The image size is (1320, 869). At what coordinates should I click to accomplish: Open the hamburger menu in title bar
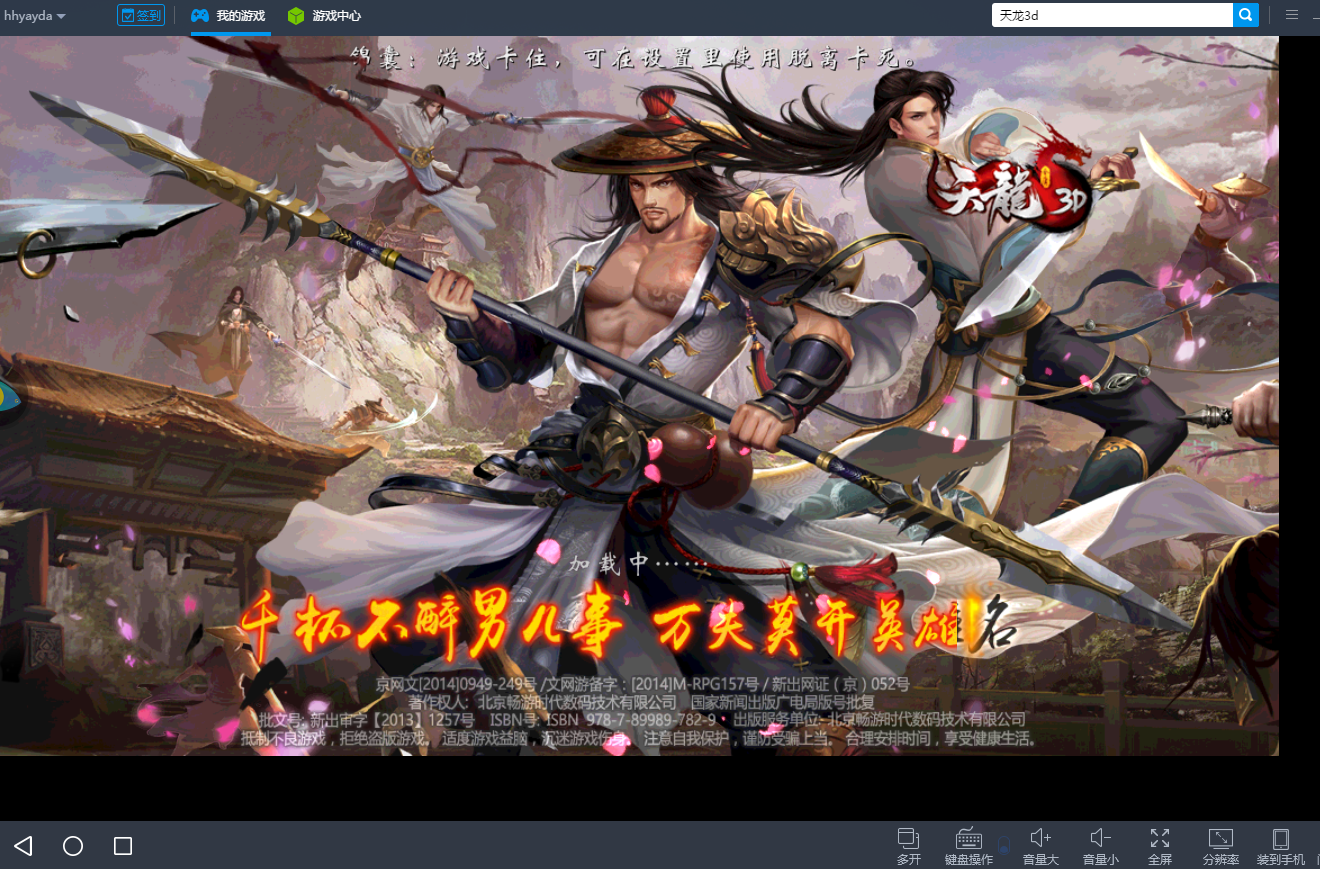[1292, 15]
